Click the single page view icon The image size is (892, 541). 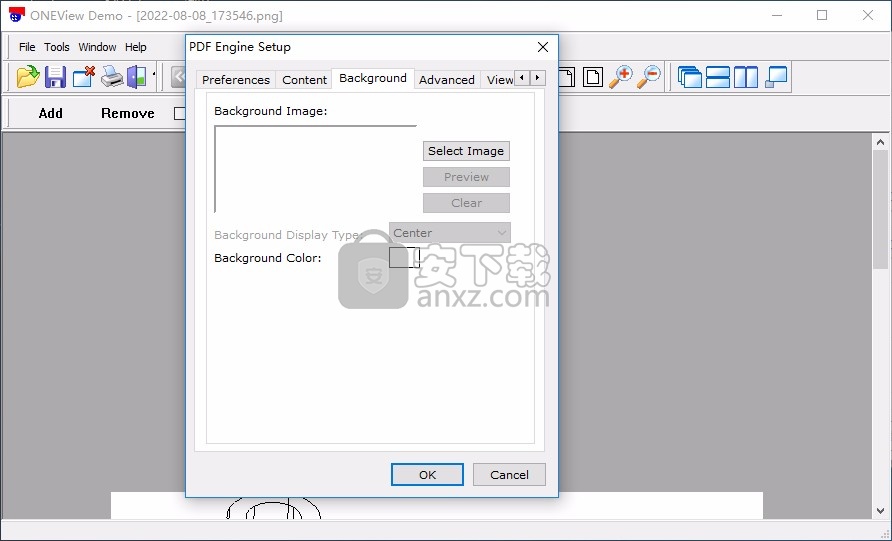[593, 77]
